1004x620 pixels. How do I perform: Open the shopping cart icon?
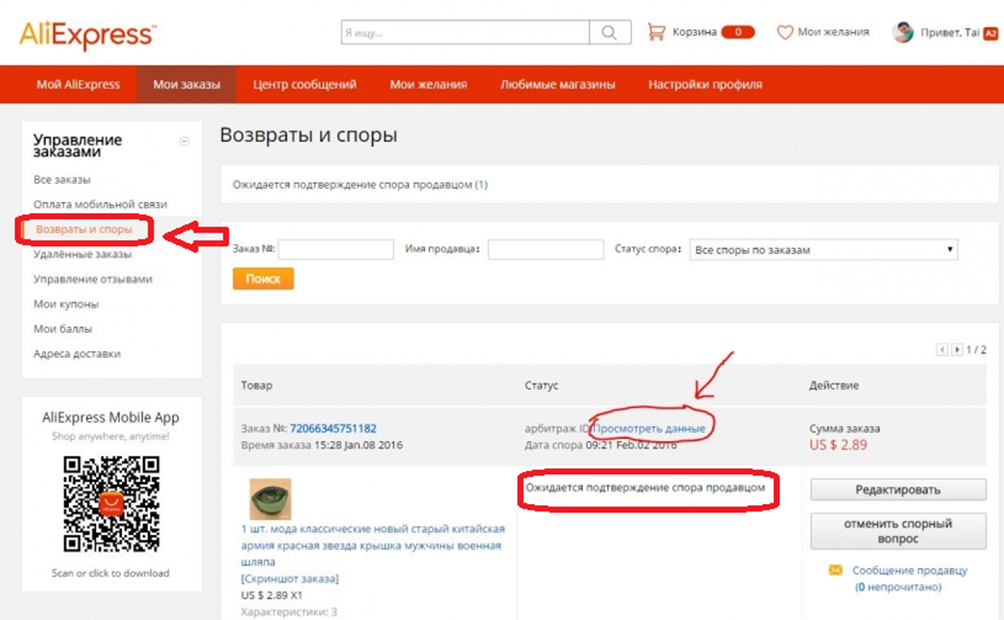point(656,32)
